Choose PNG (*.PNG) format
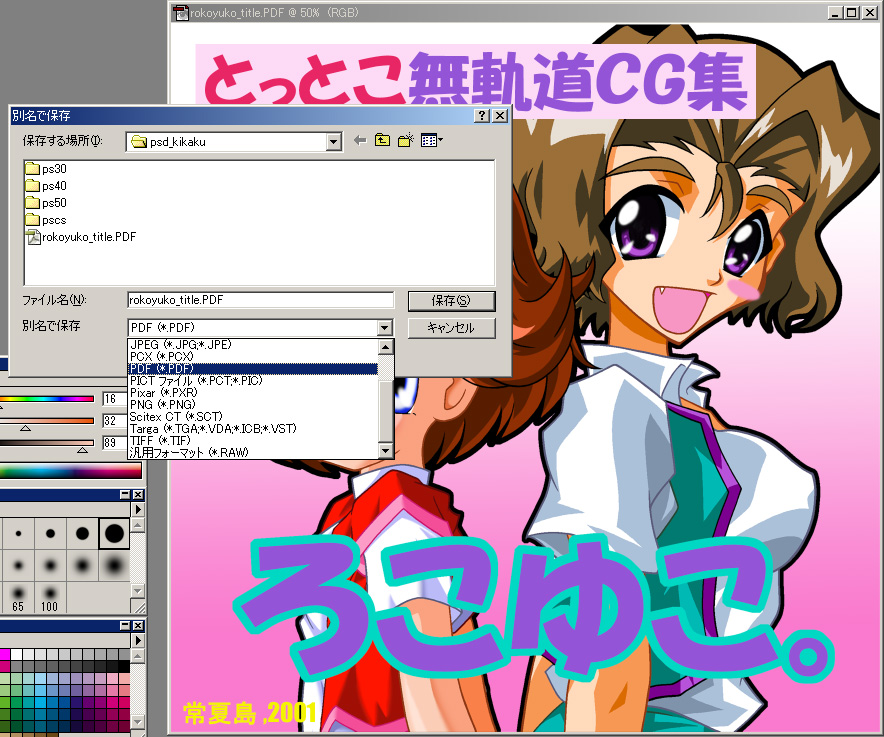Image resolution: width=884 pixels, height=737 pixels. click(x=253, y=404)
